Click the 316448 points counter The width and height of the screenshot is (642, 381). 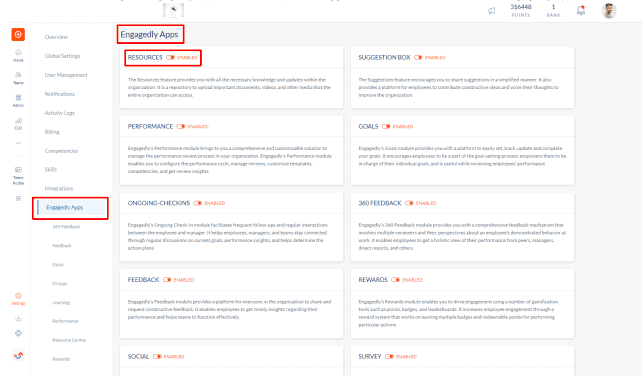tap(520, 10)
